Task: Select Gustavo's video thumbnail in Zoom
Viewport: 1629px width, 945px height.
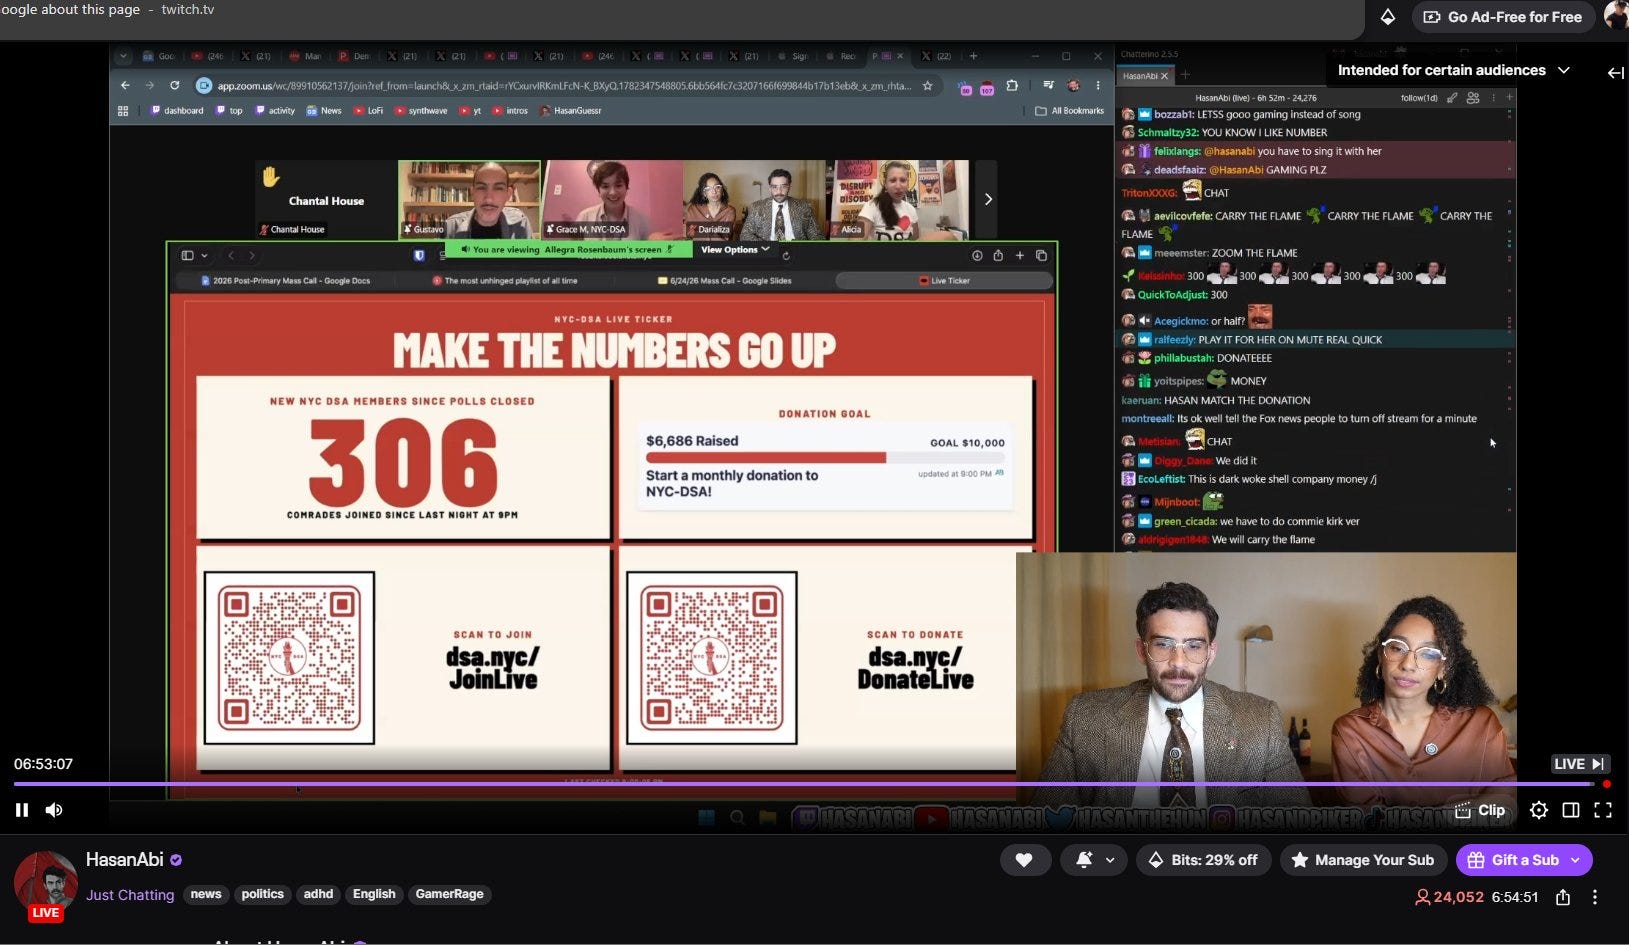Action: (469, 199)
